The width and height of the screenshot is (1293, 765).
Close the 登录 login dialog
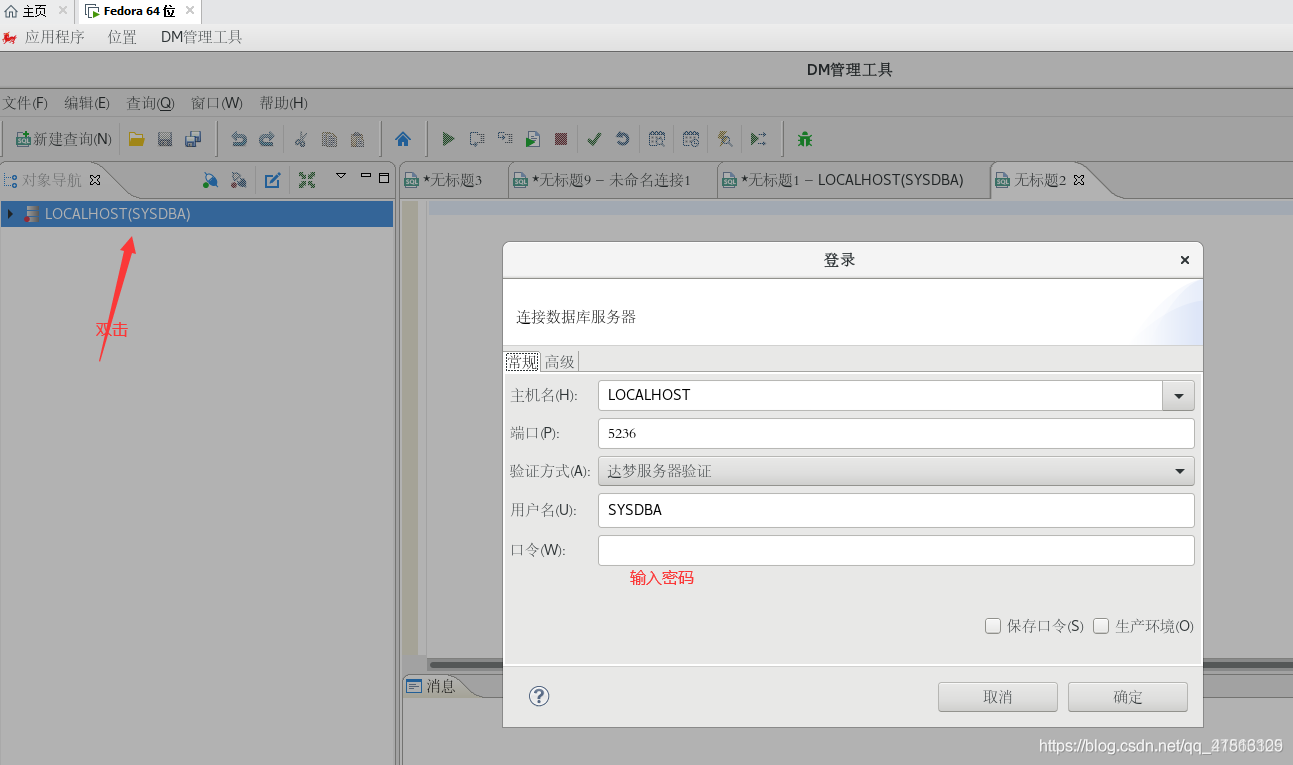coord(1184,260)
